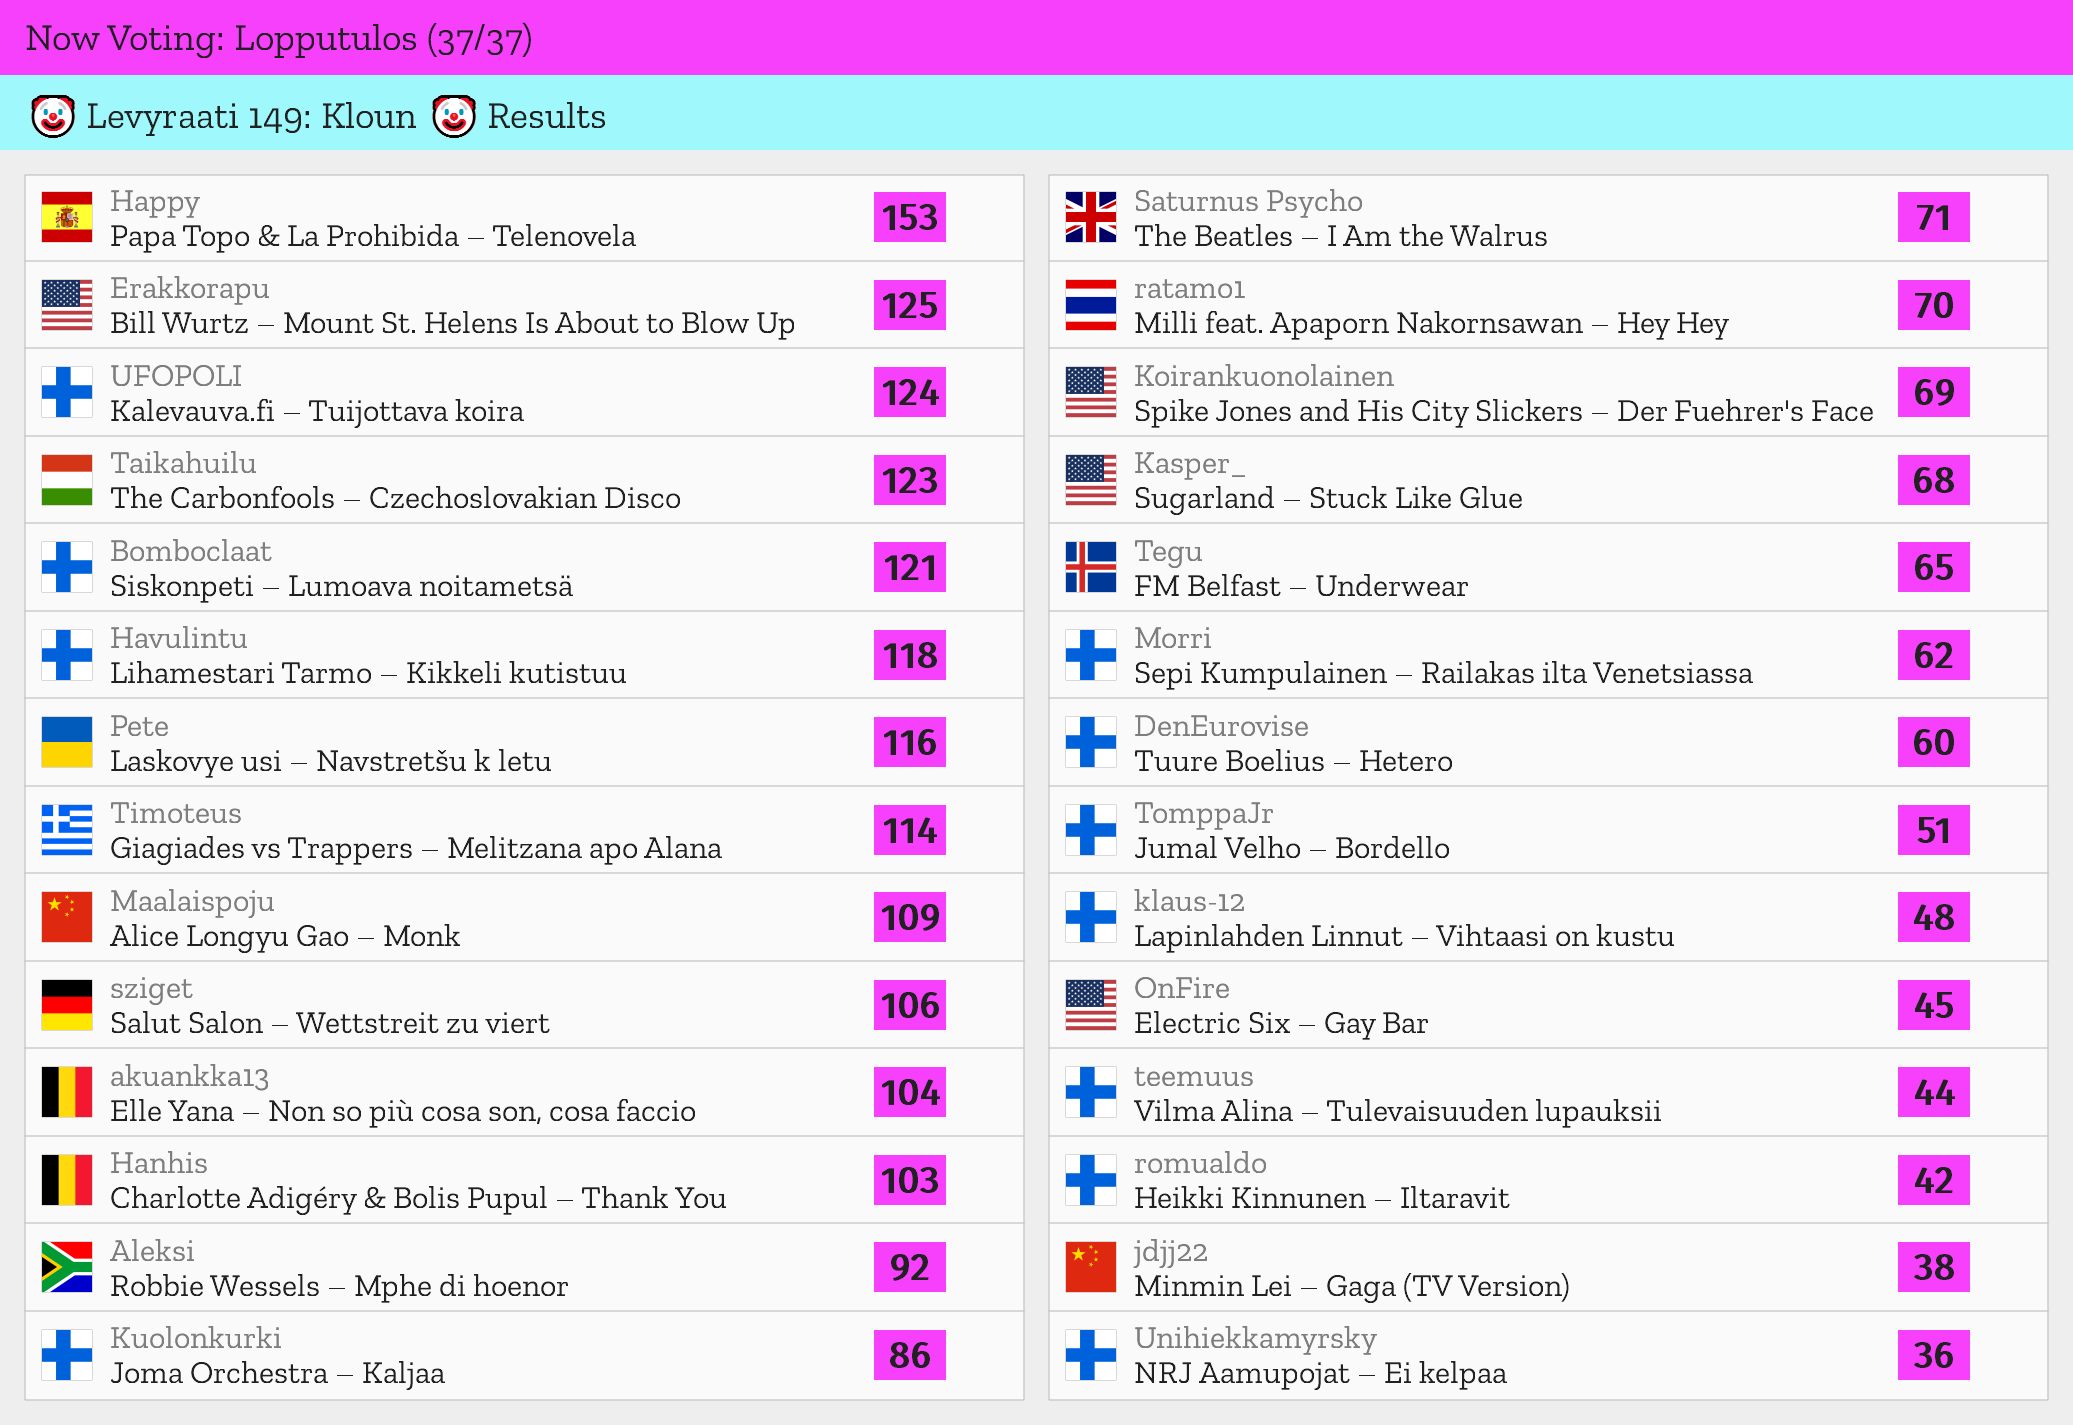Click the Spanish flag beside Happy's entry
This screenshot has width=2073, height=1425.
(67, 218)
